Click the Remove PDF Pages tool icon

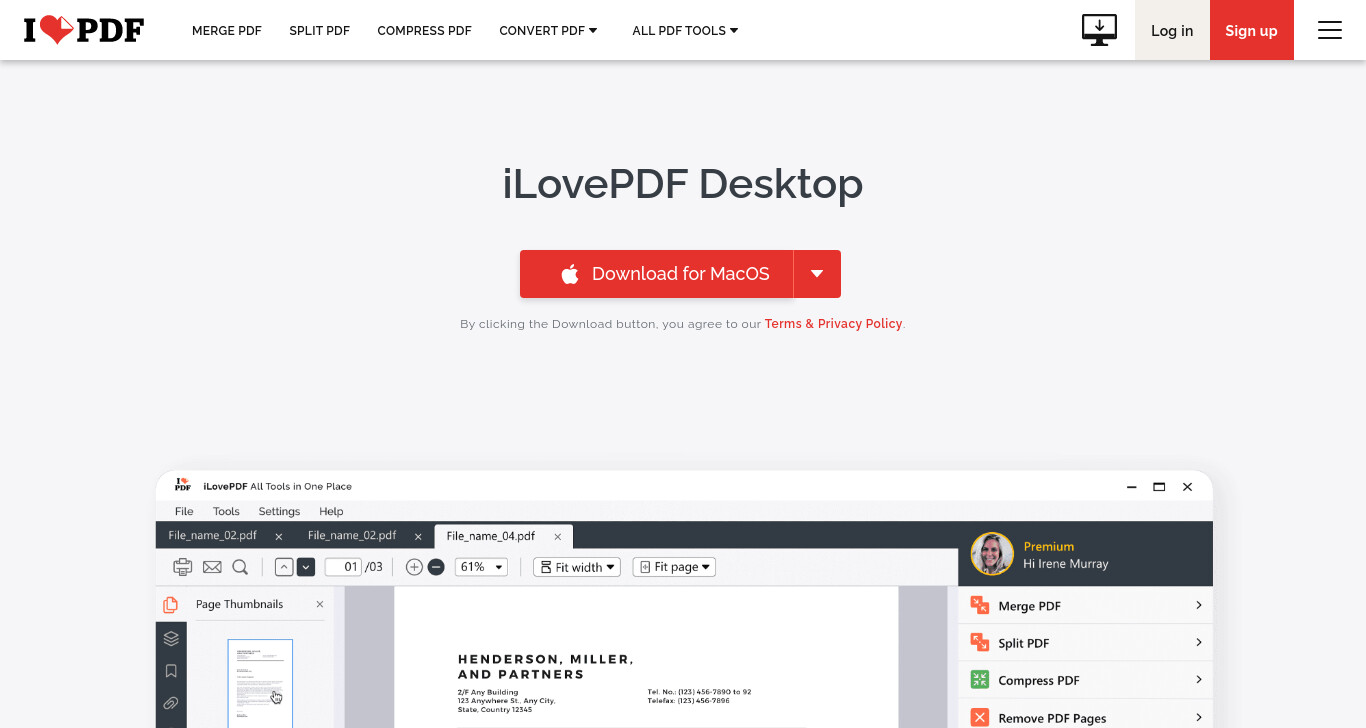pos(980,717)
